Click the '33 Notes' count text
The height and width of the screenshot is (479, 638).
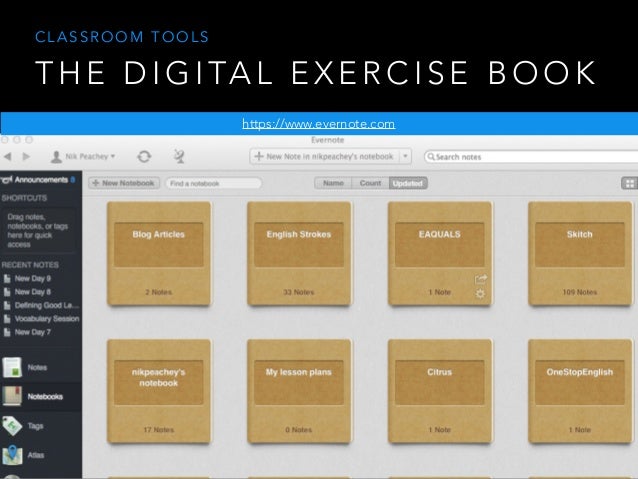tap(299, 292)
